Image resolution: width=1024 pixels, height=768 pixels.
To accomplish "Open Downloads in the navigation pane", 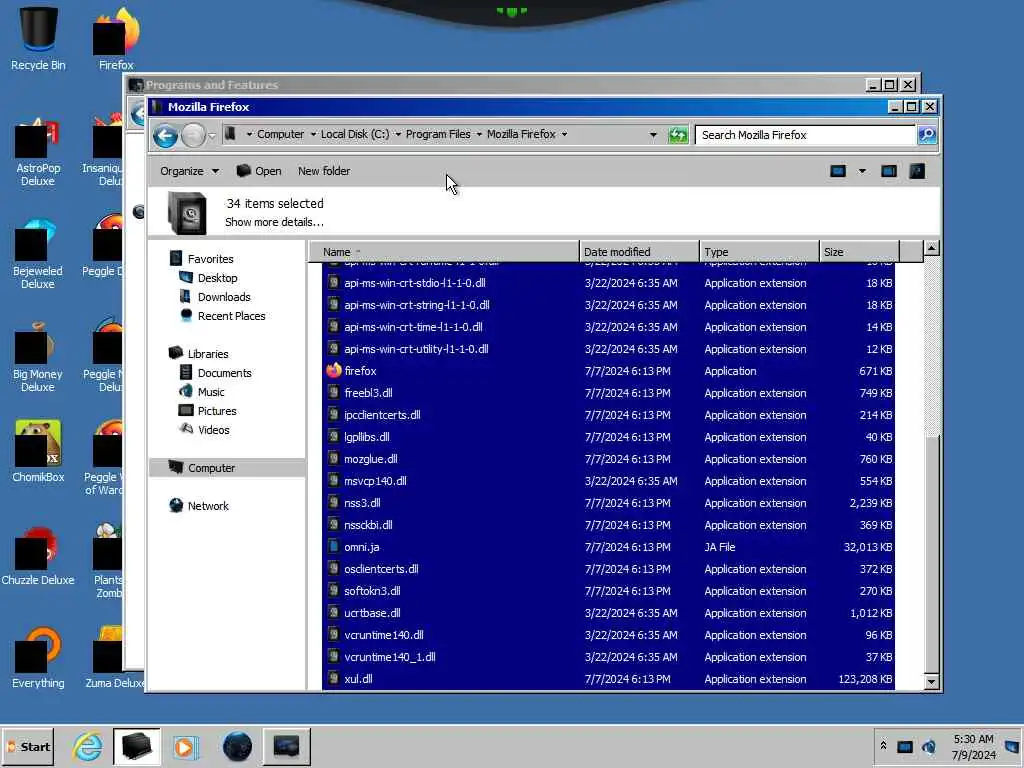I will coord(224,296).
